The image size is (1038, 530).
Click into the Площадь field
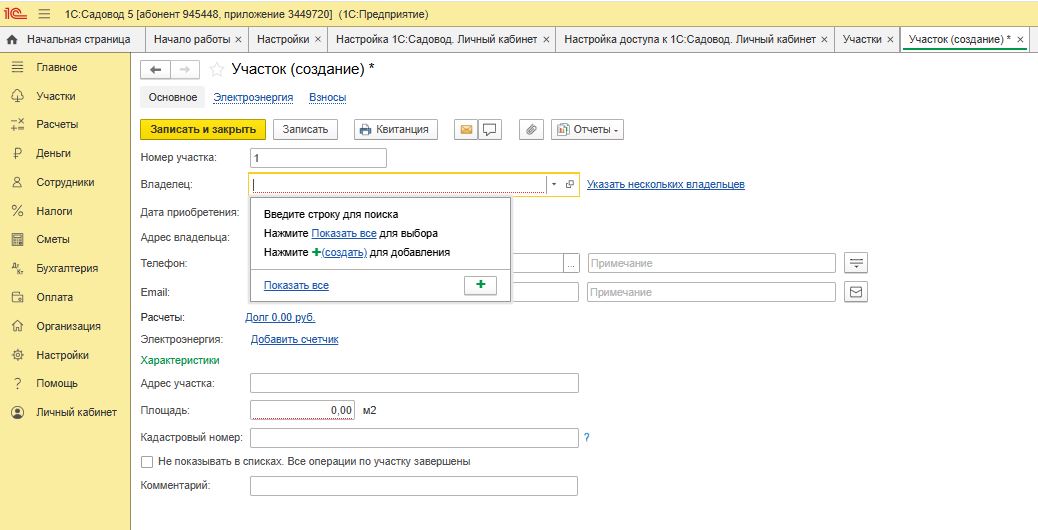click(x=303, y=410)
